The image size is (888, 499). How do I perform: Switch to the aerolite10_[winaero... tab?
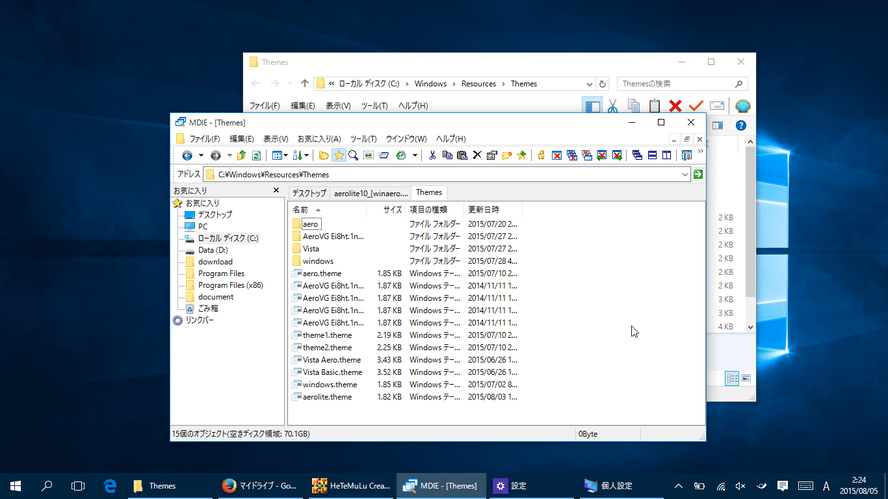pyautogui.click(x=370, y=193)
